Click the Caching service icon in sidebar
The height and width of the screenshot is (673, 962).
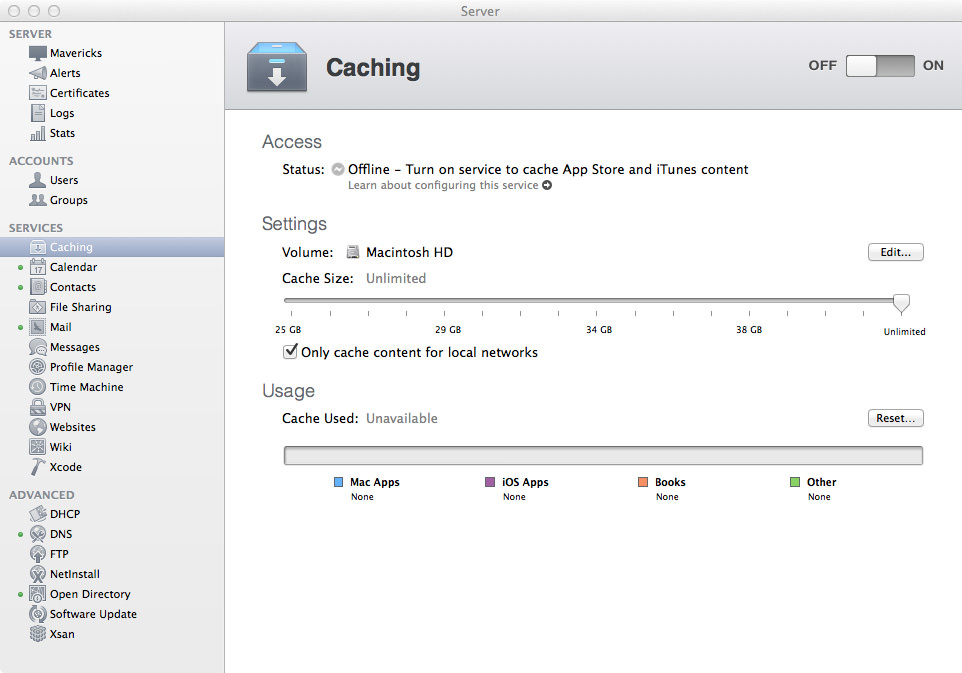(37, 247)
